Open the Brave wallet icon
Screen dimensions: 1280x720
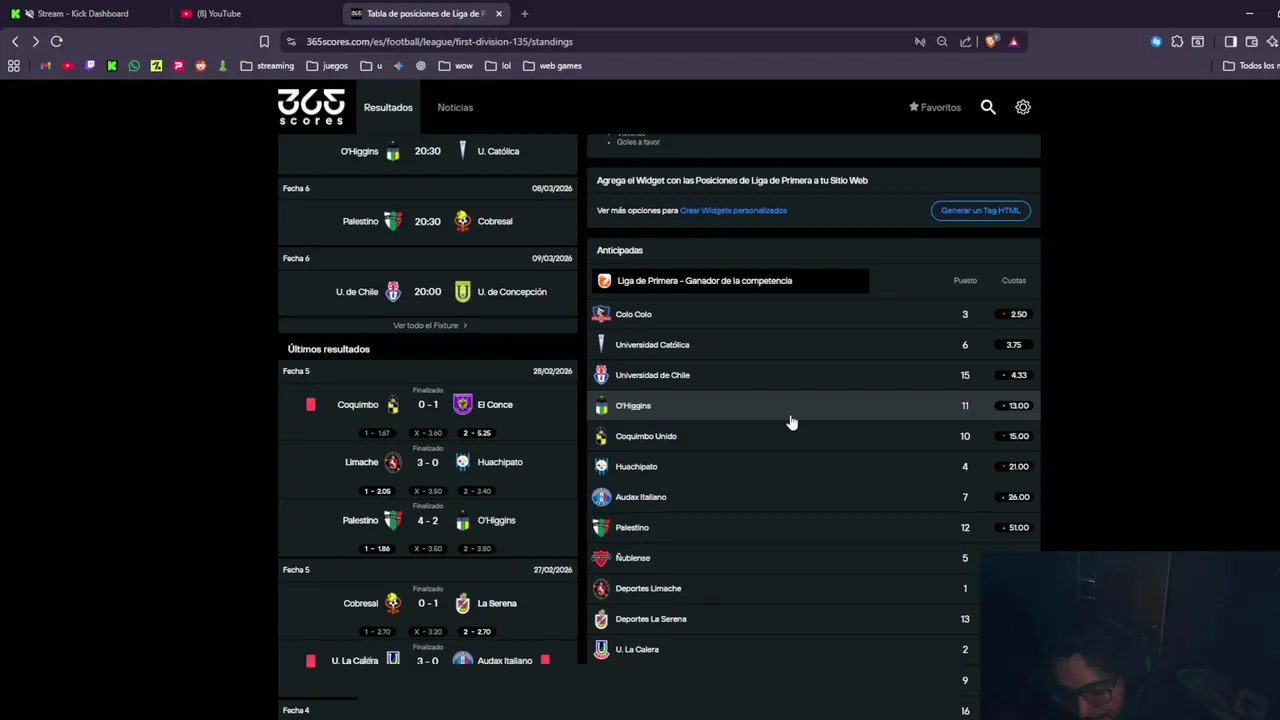pyautogui.click(x=1251, y=41)
